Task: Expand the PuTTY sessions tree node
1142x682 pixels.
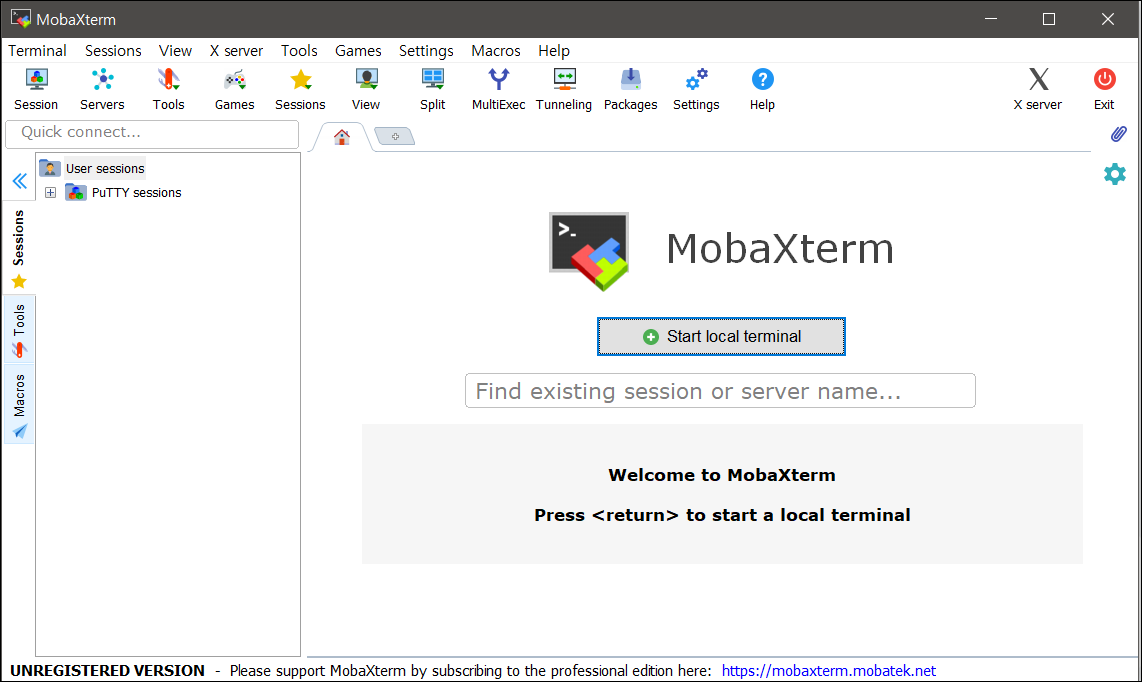Action: coord(50,192)
